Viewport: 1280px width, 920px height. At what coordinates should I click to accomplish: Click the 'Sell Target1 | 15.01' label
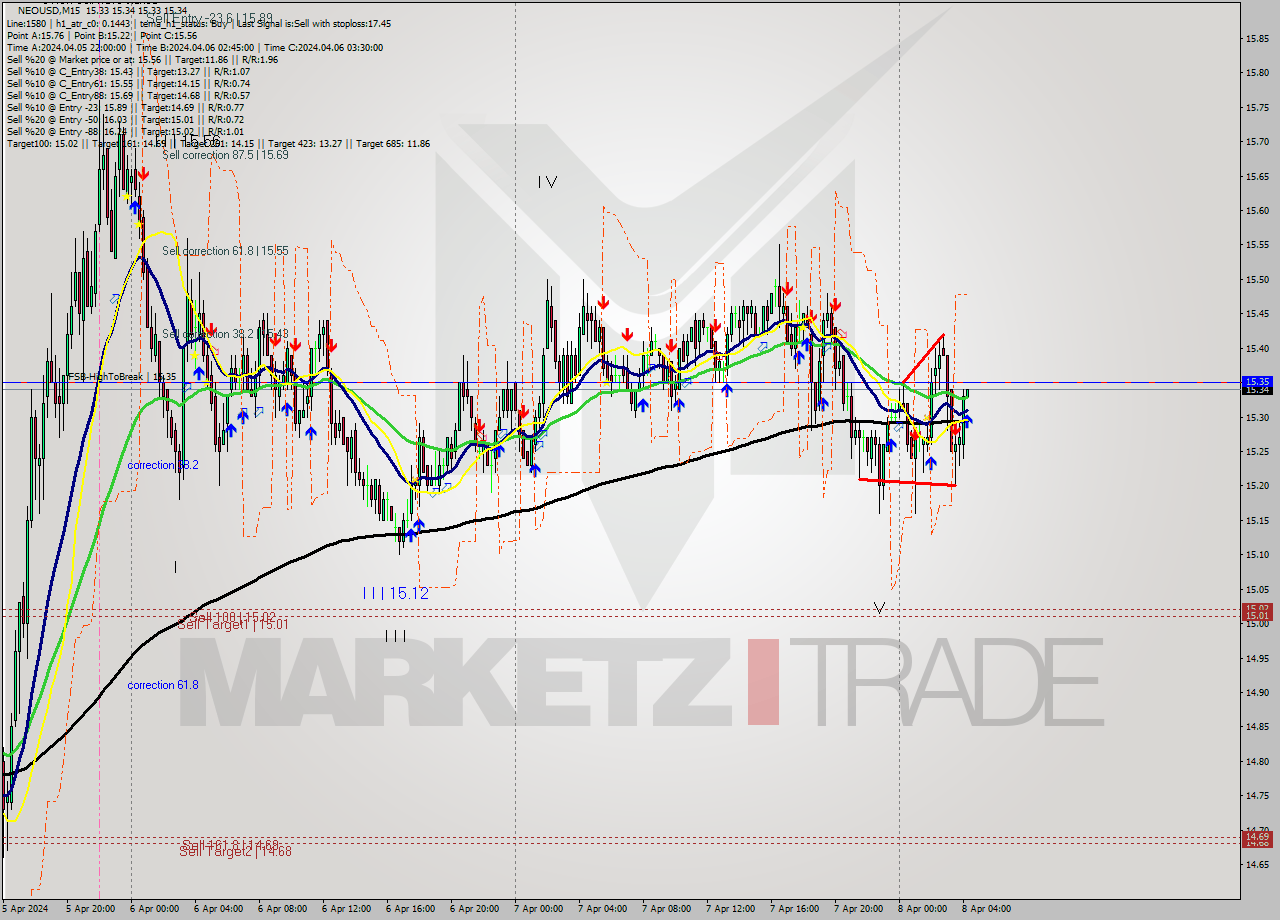(234, 625)
